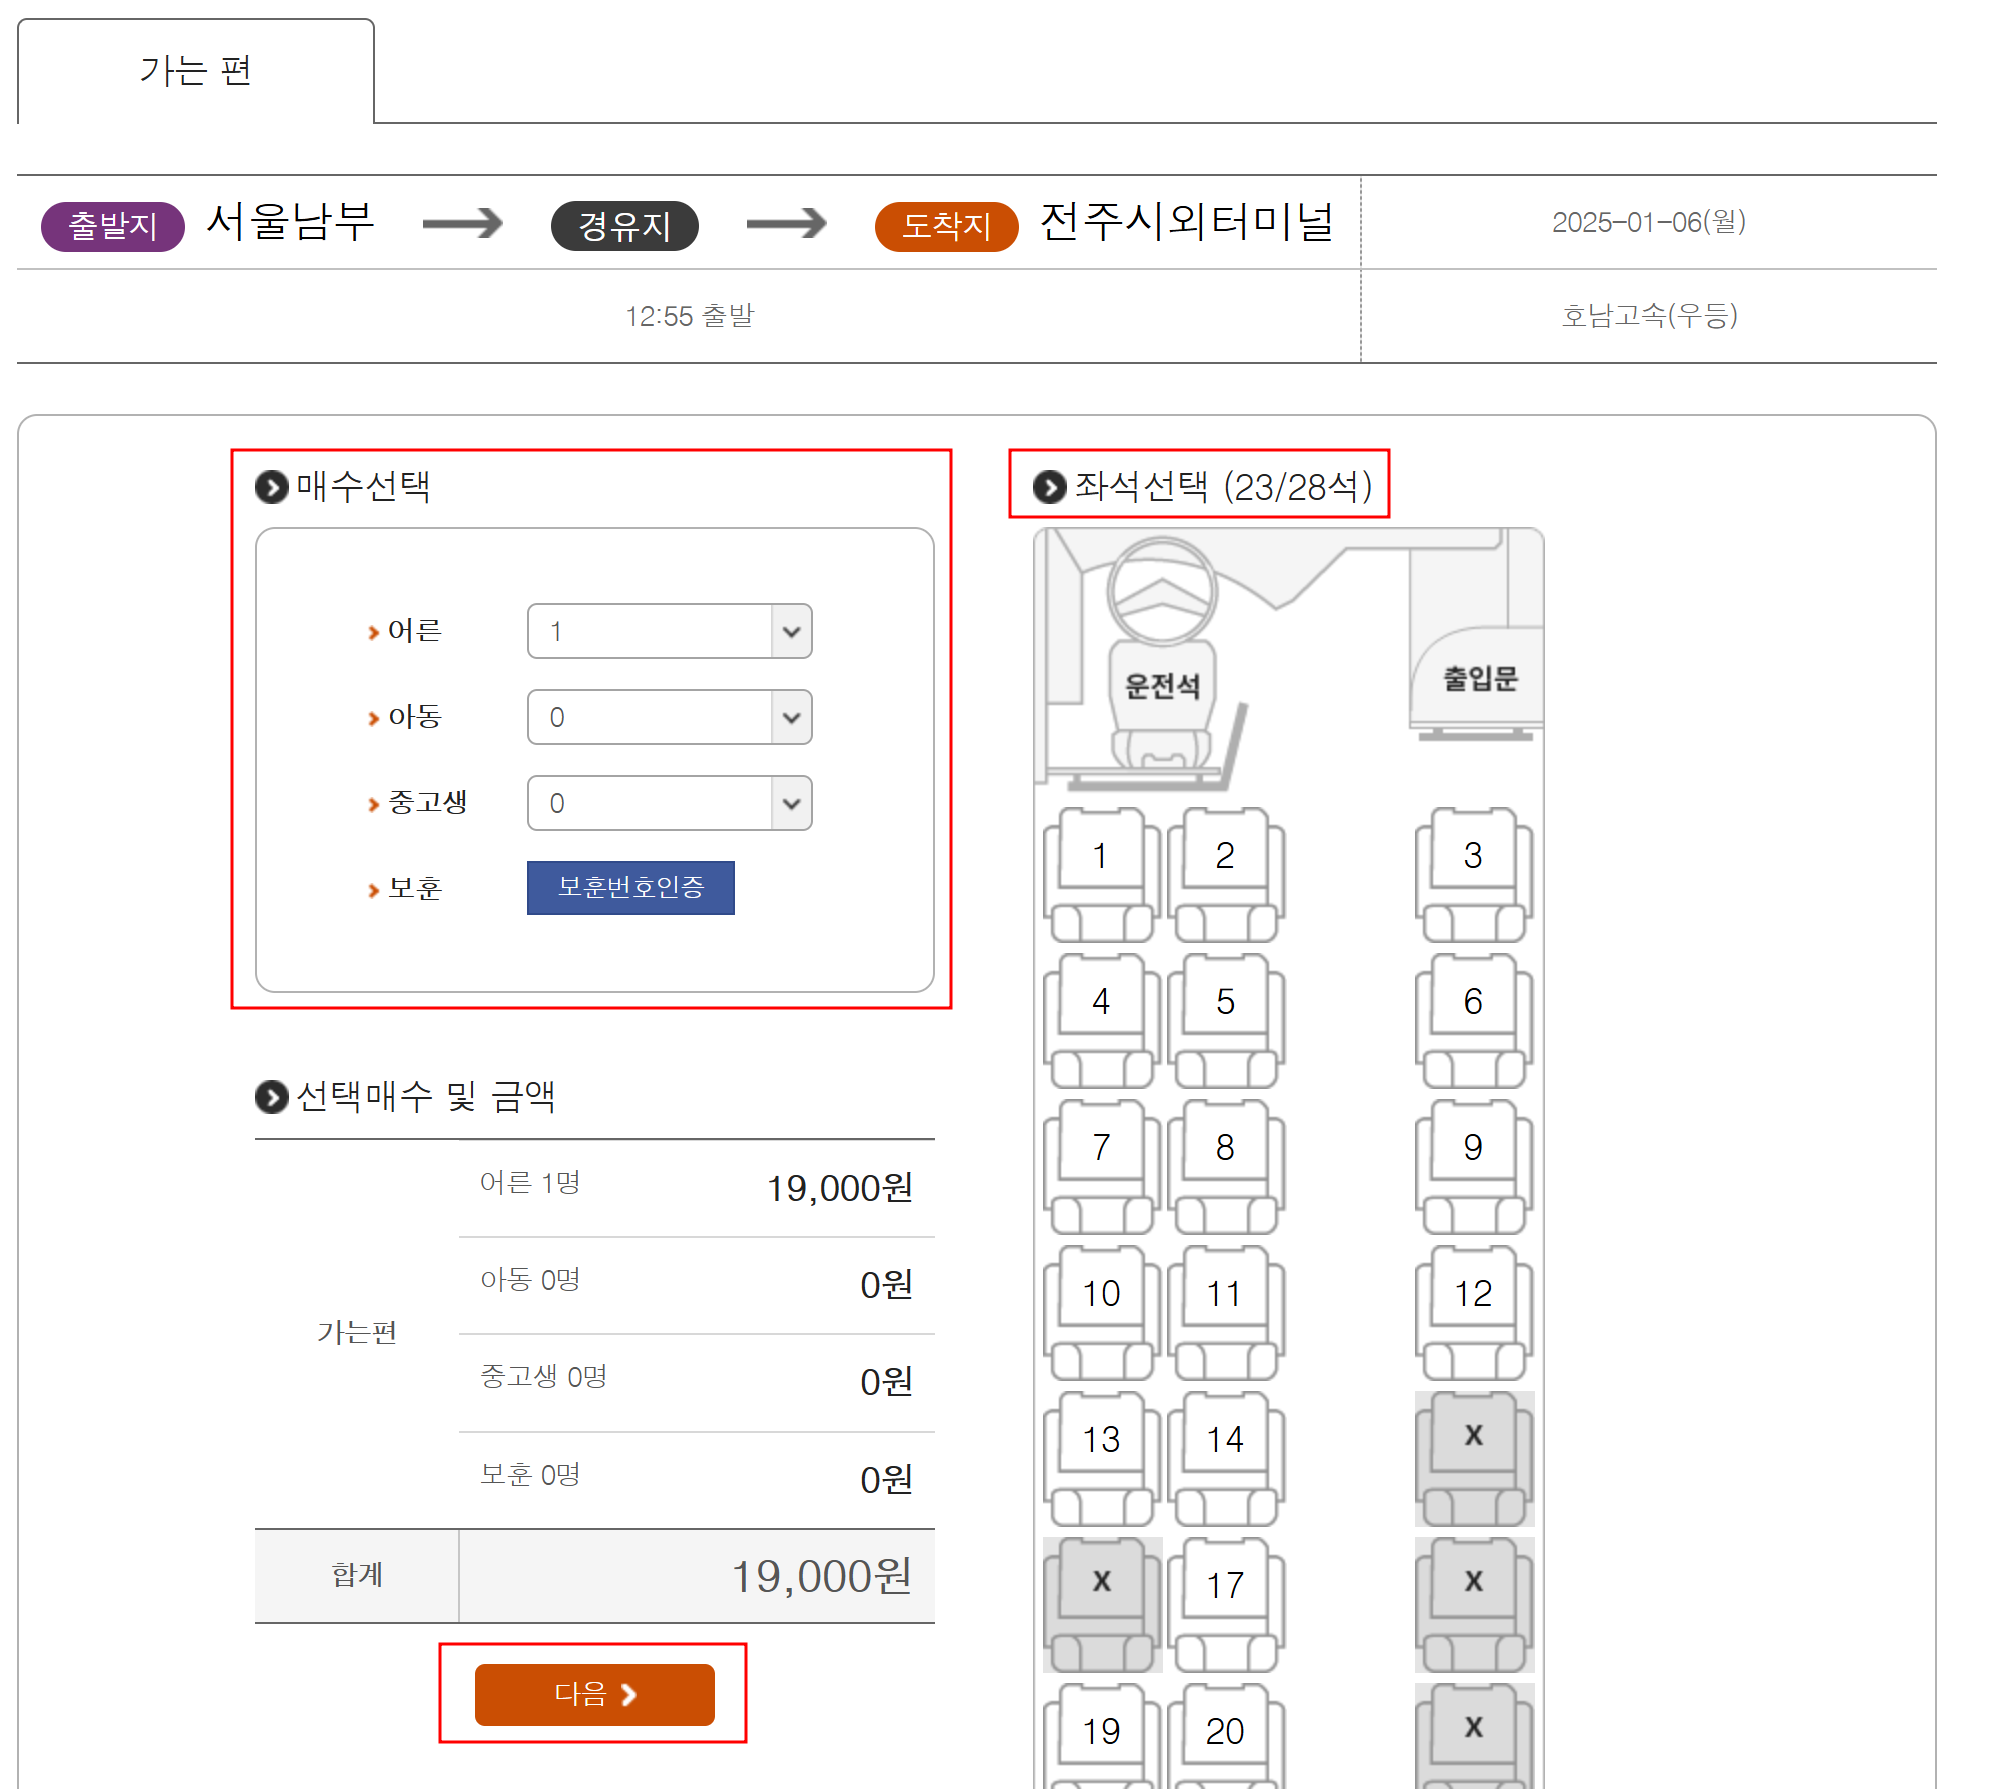Viewport: 1998px width, 1789px height.
Task: Open the 어른 passenger count dropdown
Action: [669, 631]
